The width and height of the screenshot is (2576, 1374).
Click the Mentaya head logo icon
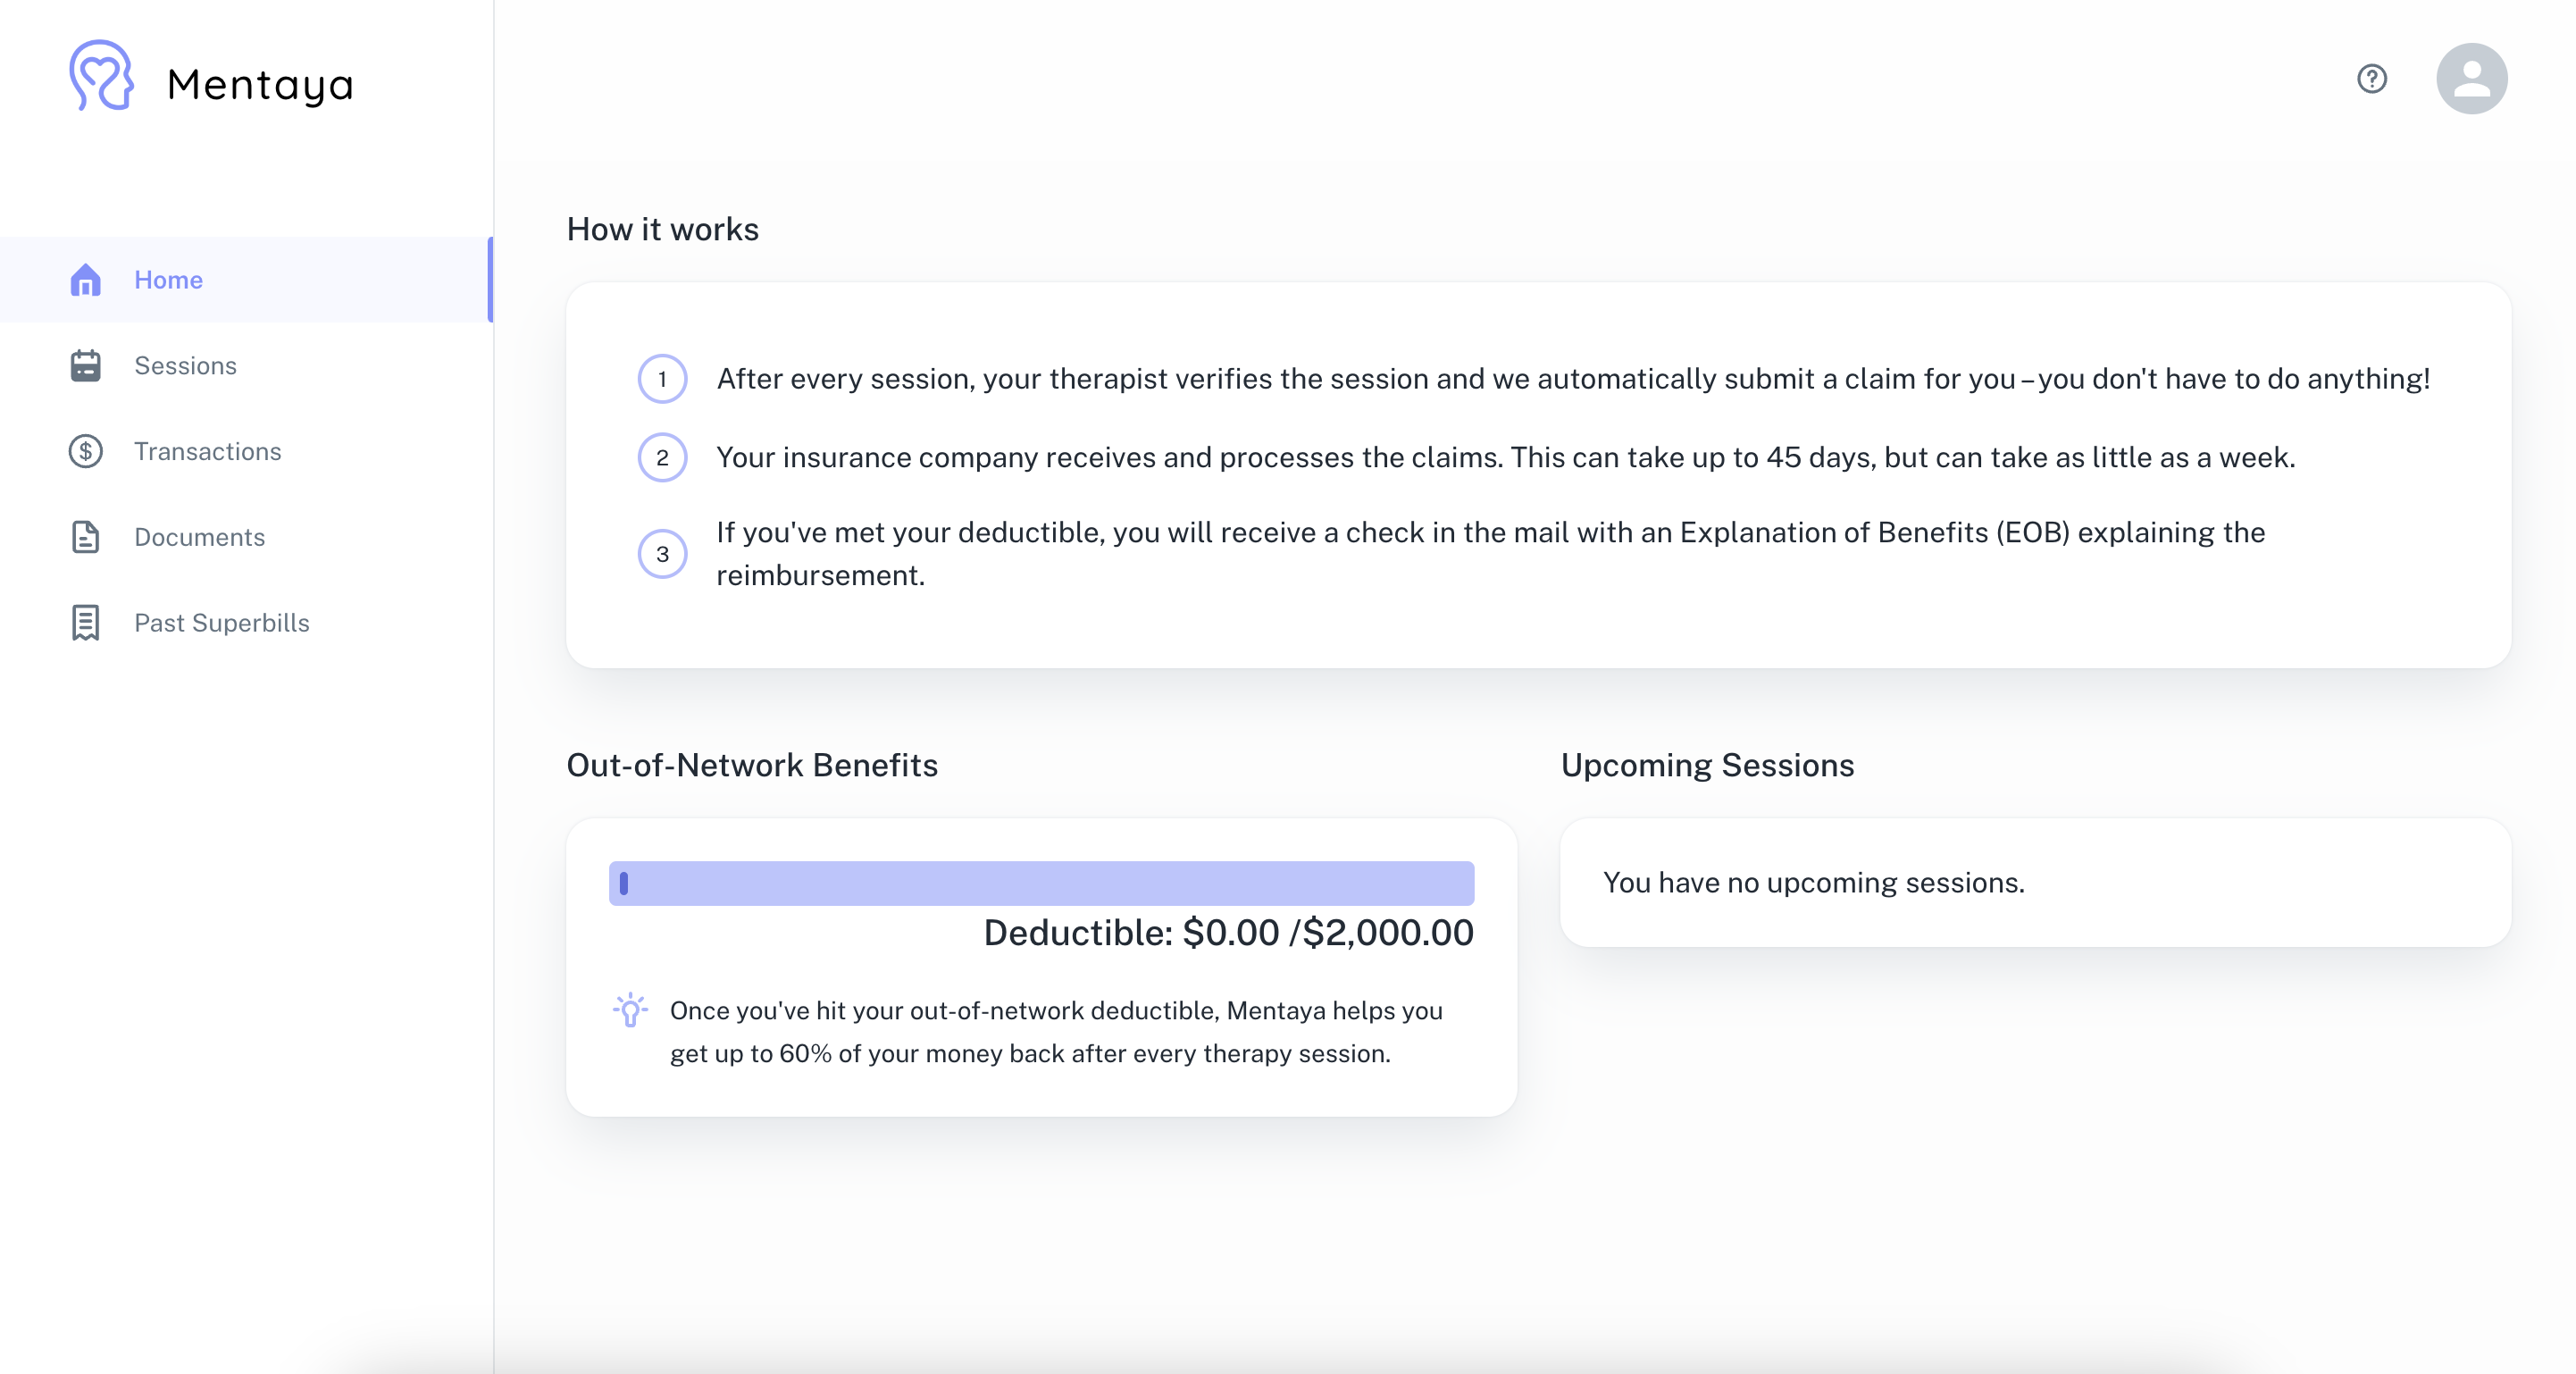[x=101, y=76]
